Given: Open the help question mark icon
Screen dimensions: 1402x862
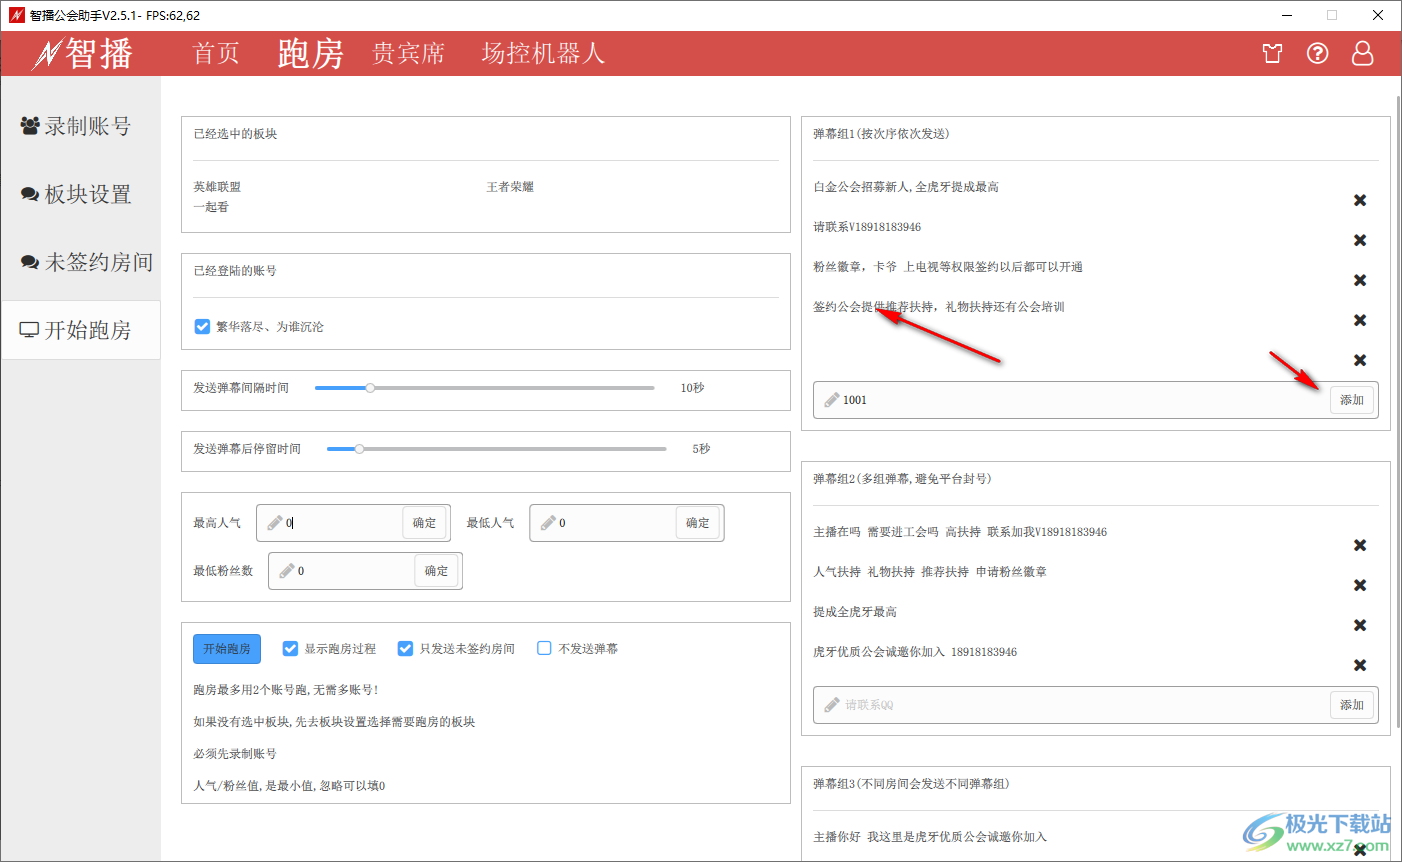Looking at the screenshot, I should coord(1318,54).
